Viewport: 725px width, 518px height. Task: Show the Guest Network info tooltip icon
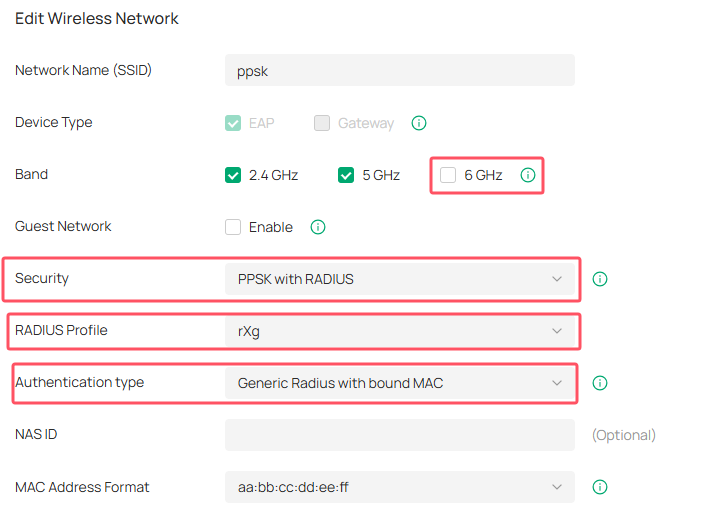tap(318, 227)
